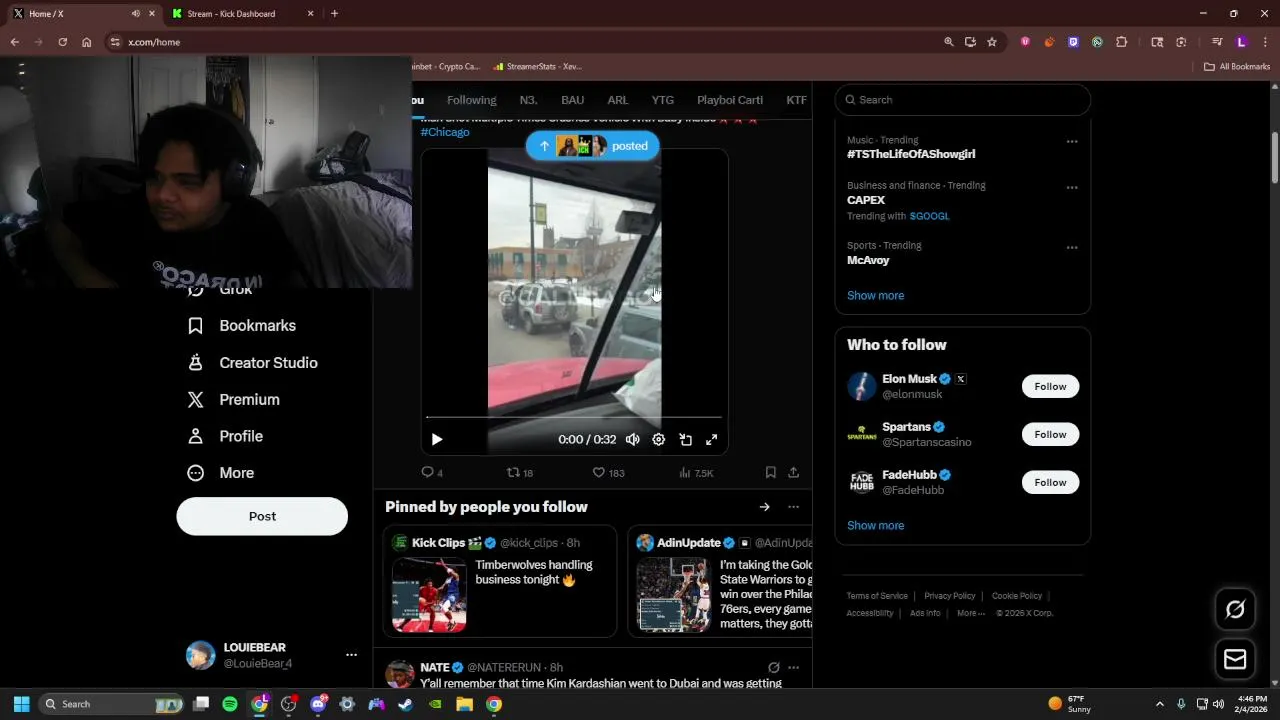Screen dimensions: 1280x720
Task: Follow Spartans
Action: 1050,434
